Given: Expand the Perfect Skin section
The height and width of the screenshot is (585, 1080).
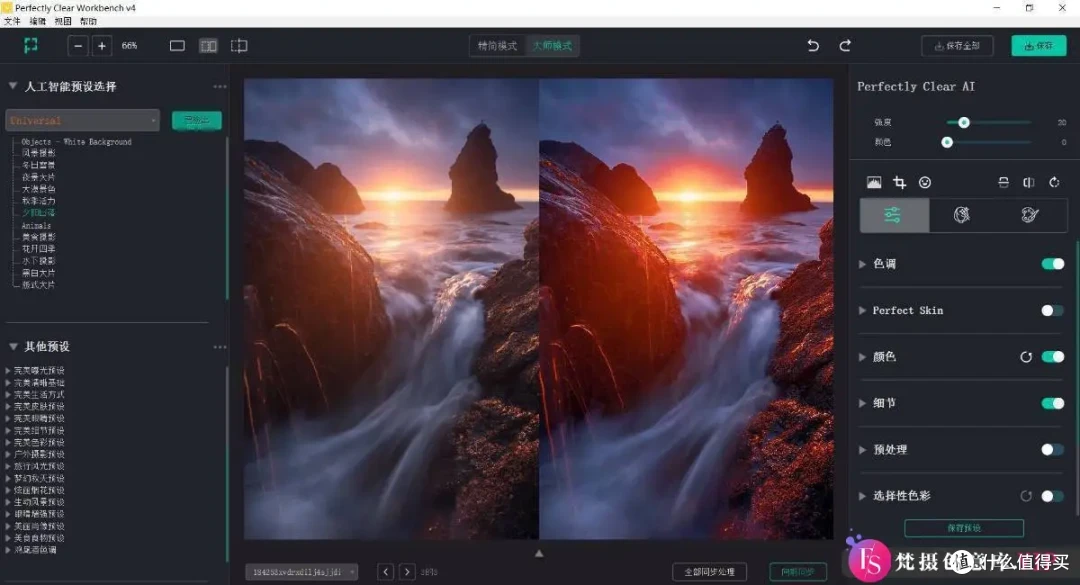Looking at the screenshot, I should pos(862,311).
